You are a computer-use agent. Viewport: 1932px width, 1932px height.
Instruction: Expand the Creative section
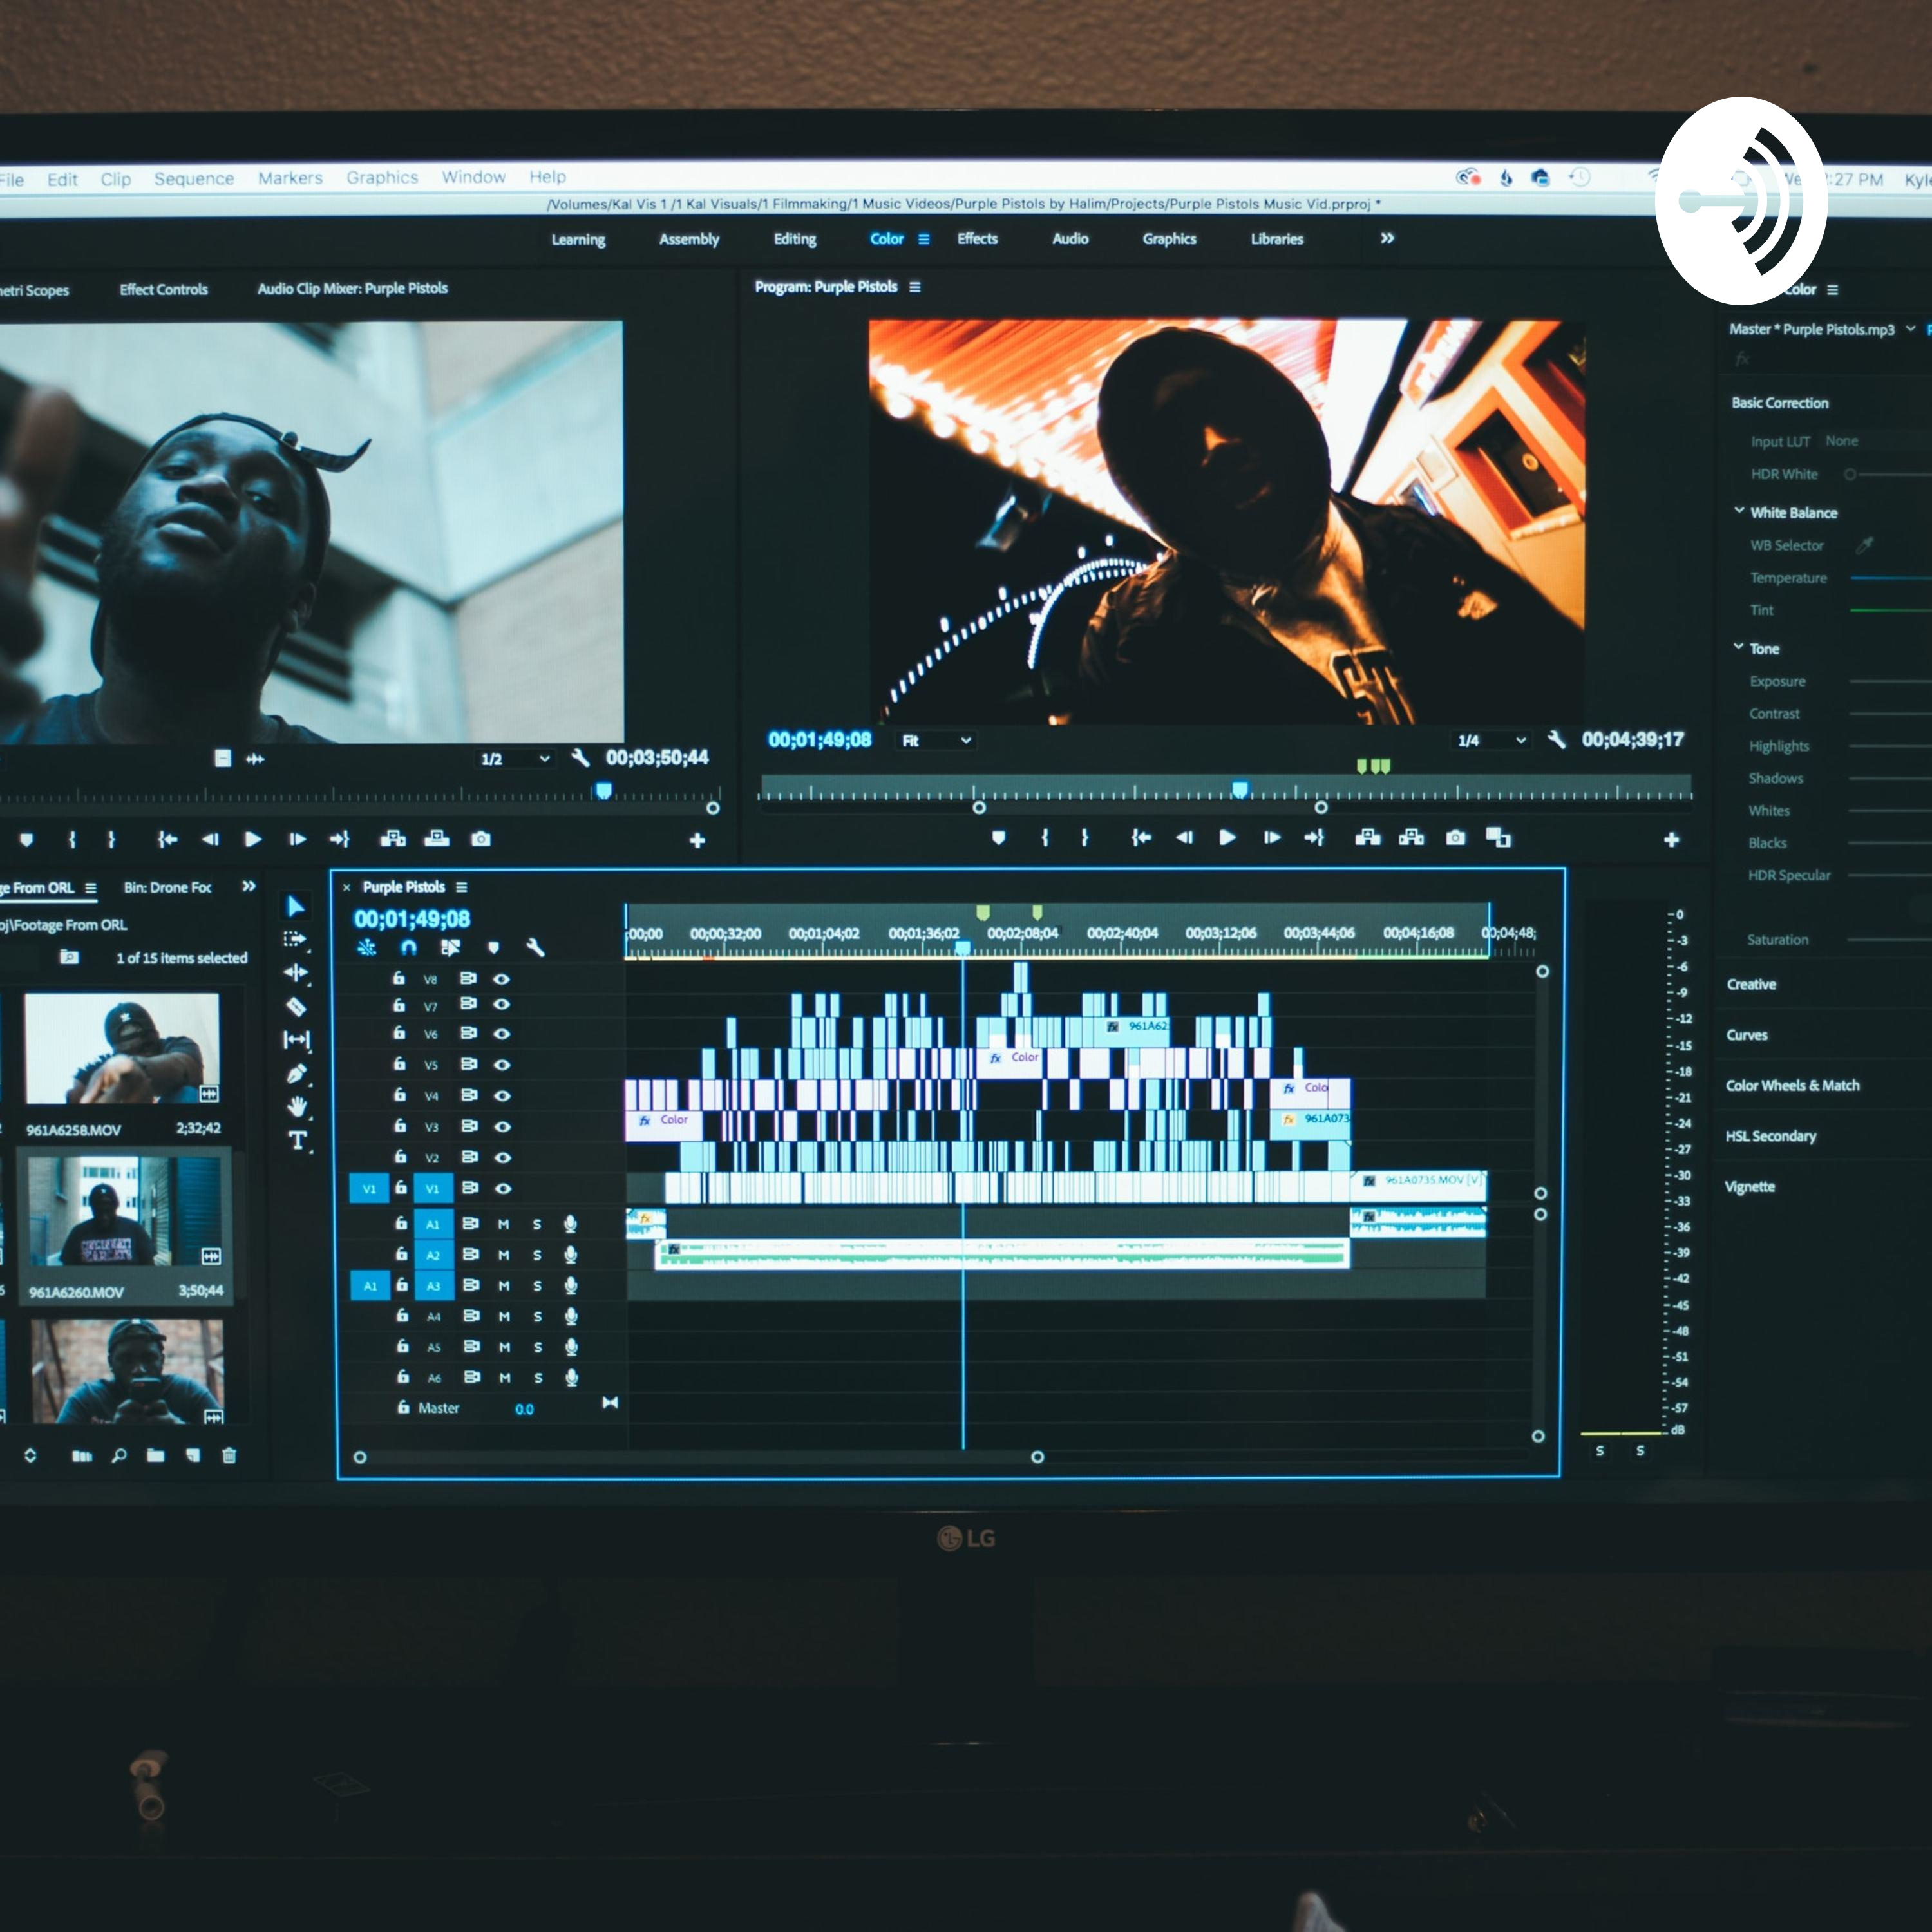coord(1751,984)
